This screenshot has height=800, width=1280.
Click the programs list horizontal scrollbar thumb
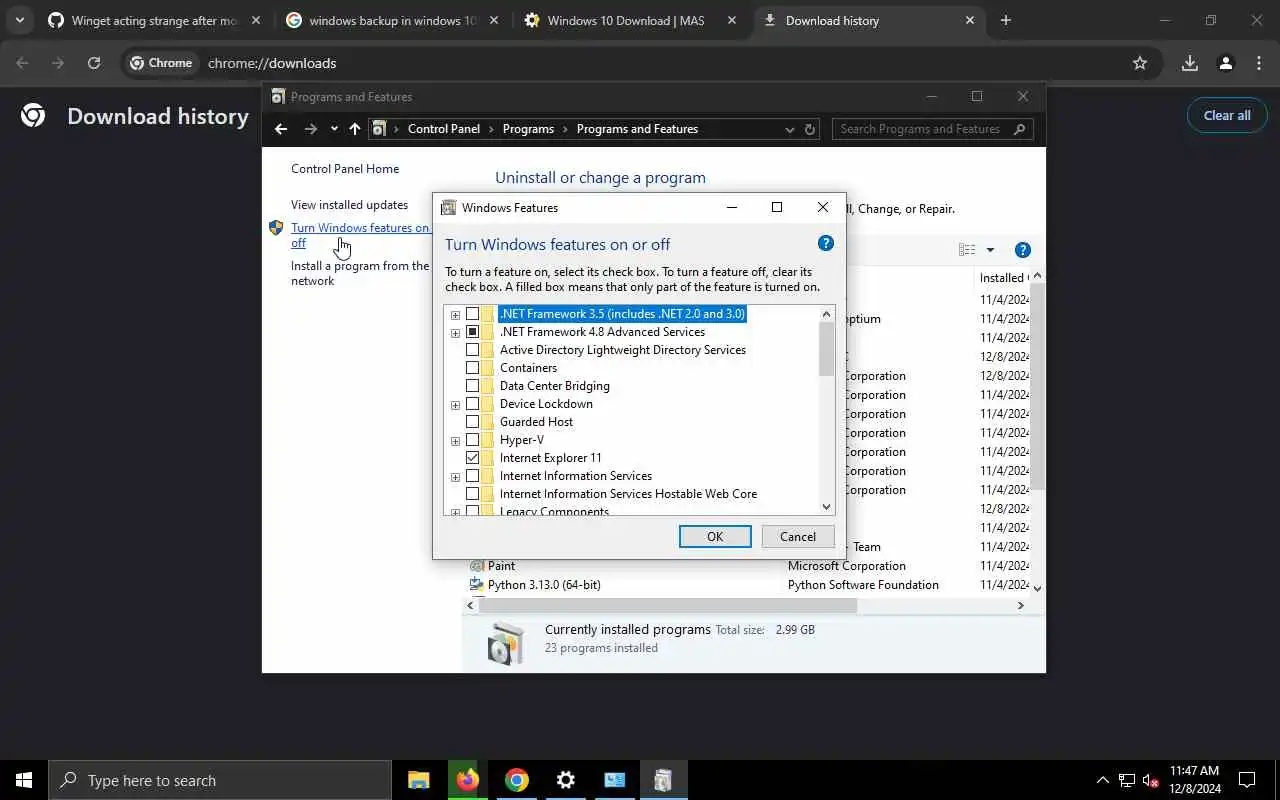(668, 605)
